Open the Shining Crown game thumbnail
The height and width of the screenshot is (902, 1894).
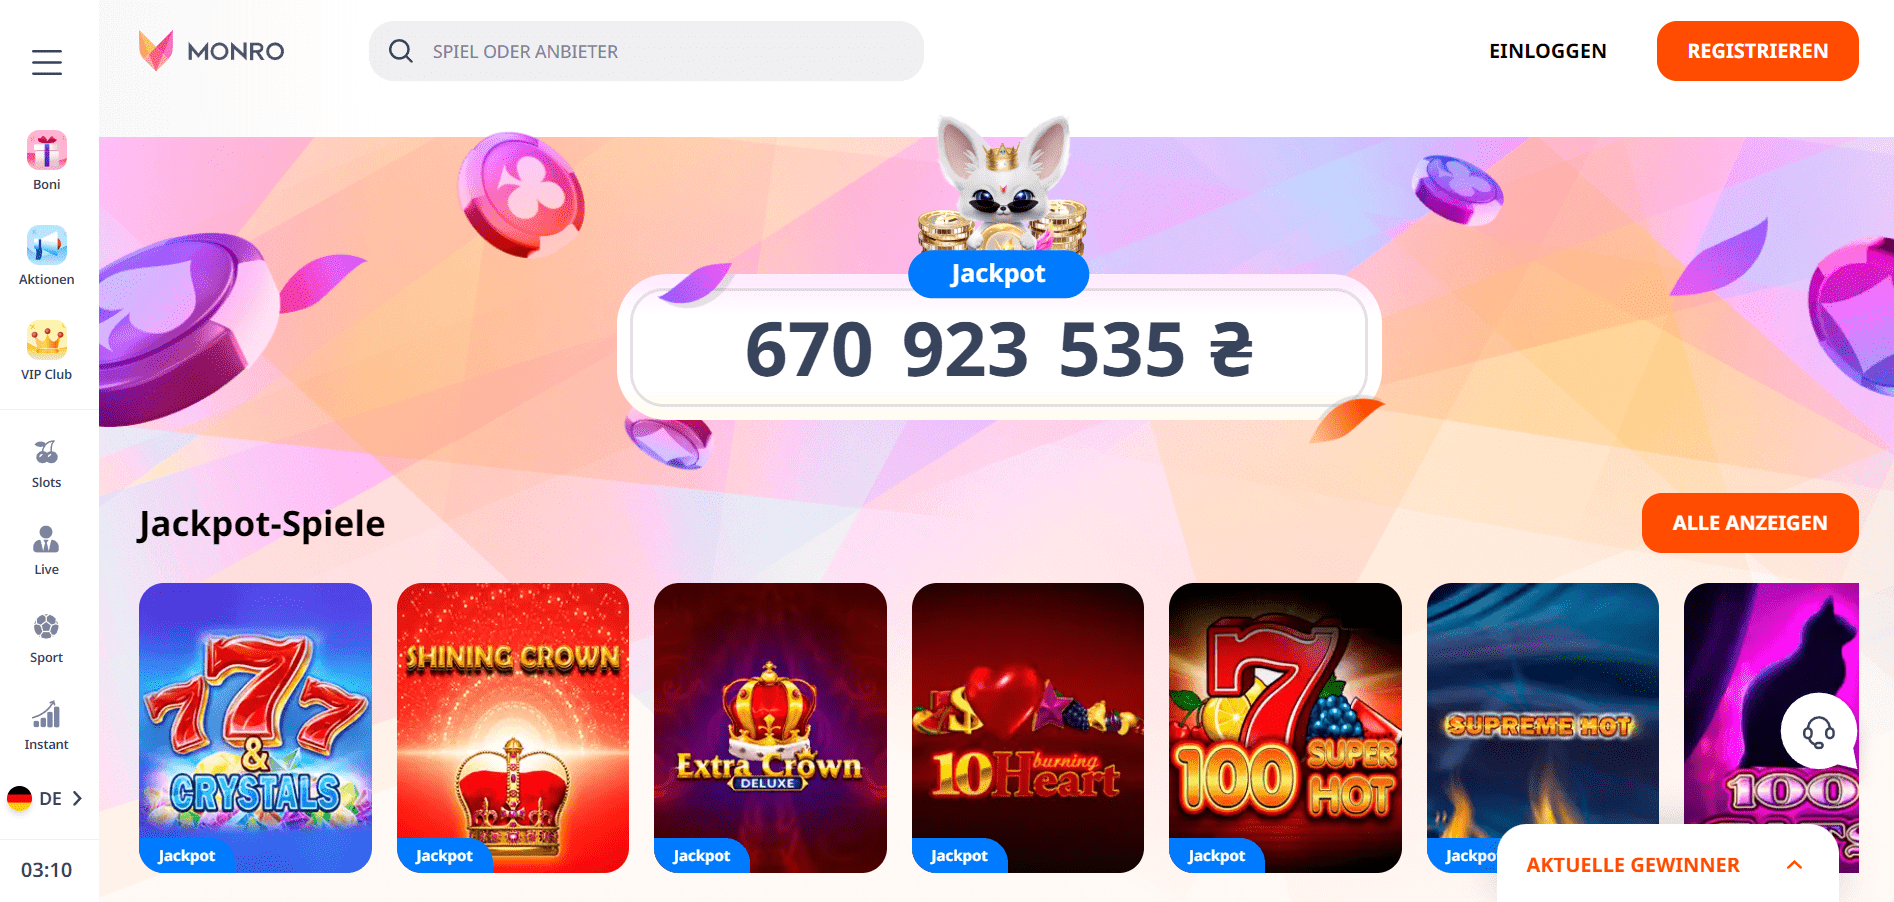pos(513,728)
